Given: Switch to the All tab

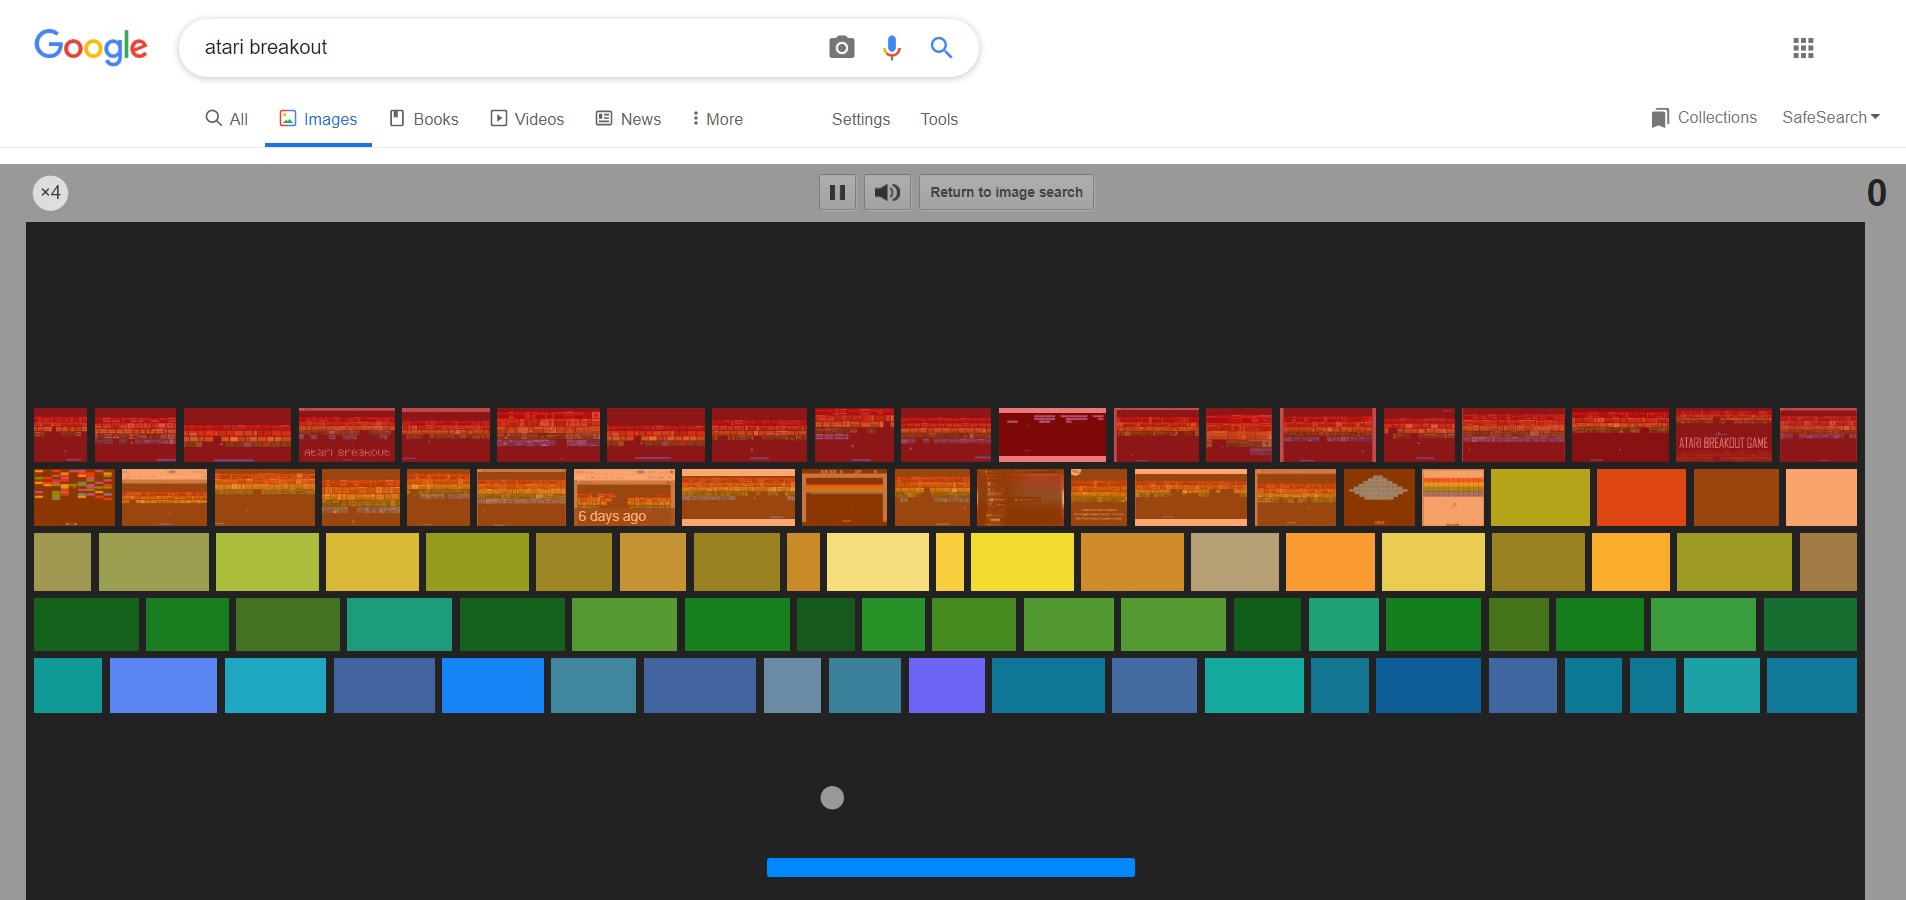Looking at the screenshot, I should click(227, 119).
